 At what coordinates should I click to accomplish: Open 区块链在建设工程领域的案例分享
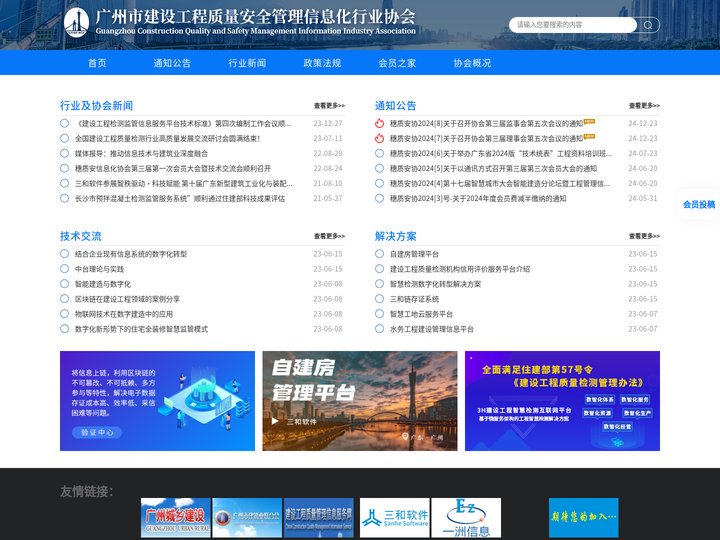pyautogui.click(x=127, y=299)
